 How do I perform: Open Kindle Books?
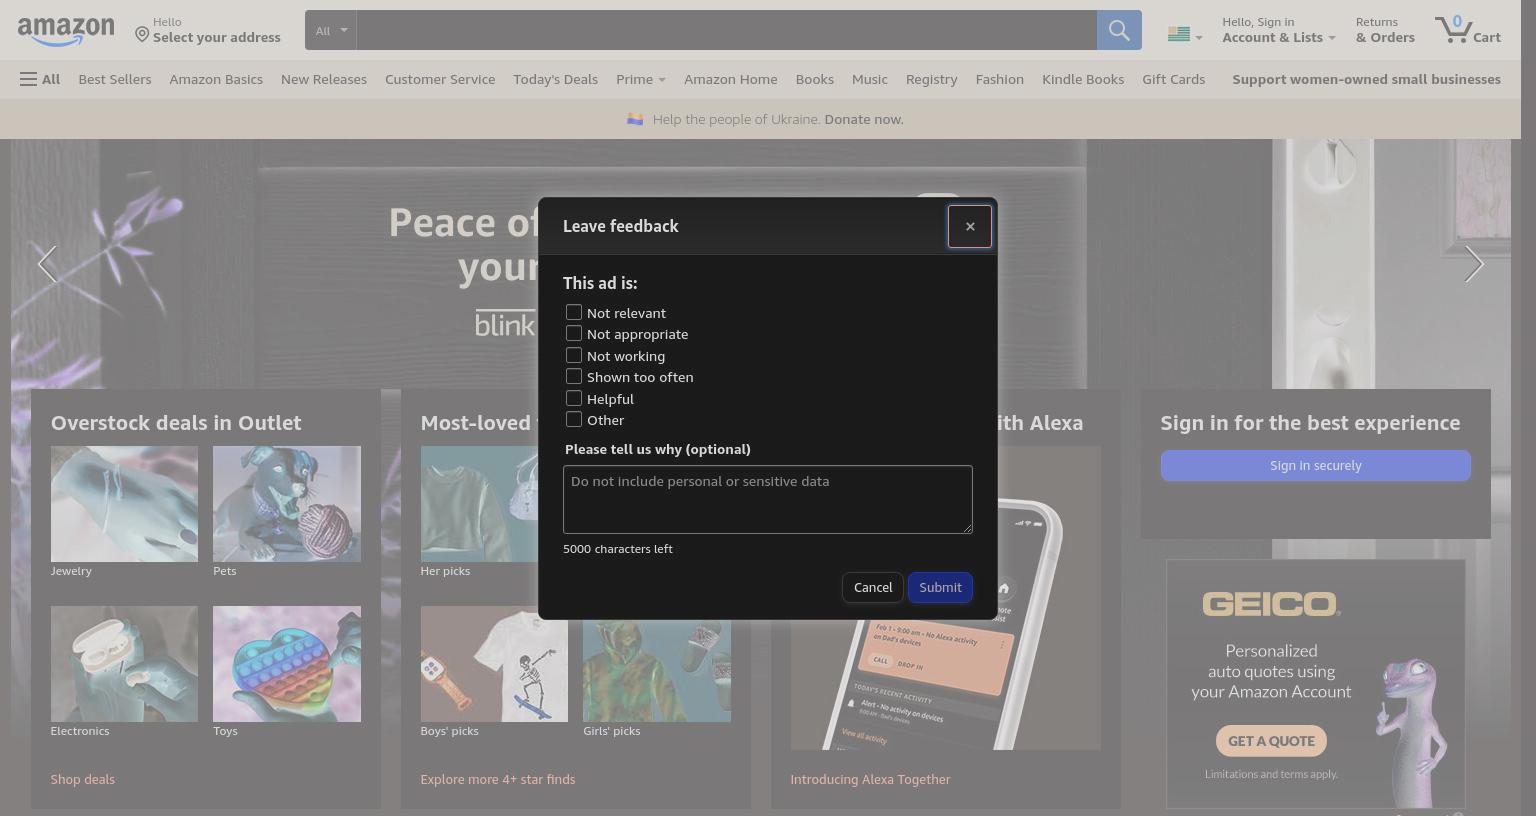pyautogui.click(x=1083, y=79)
